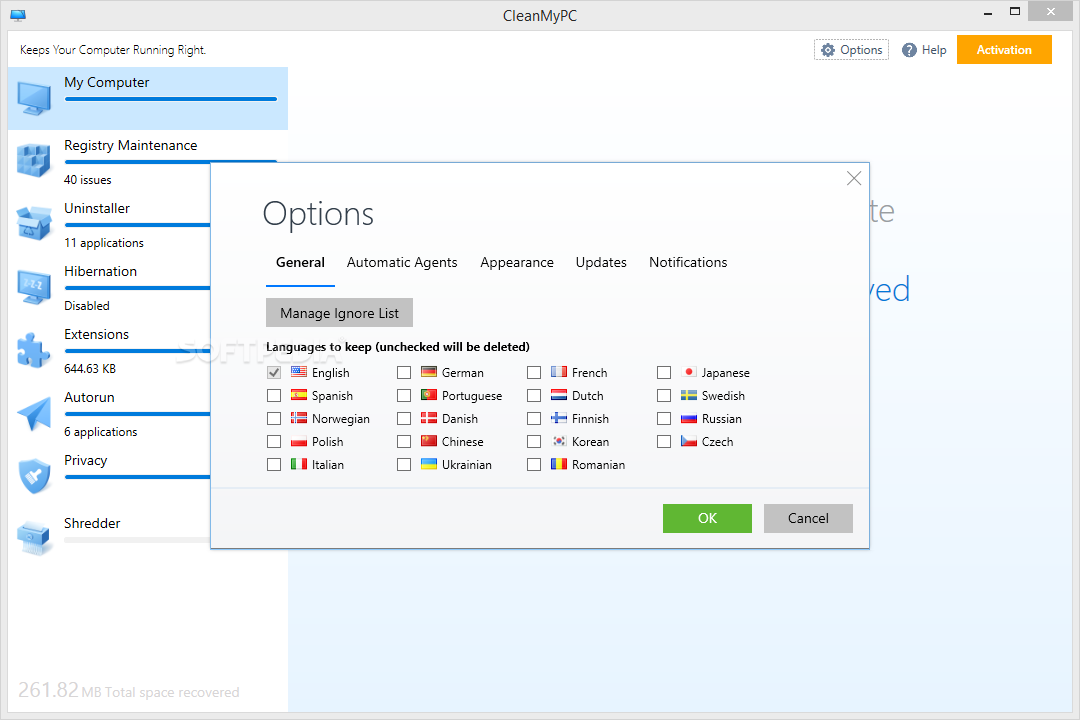The image size is (1080, 720).
Task: Check the Norwegian language checkbox
Action: point(274,419)
